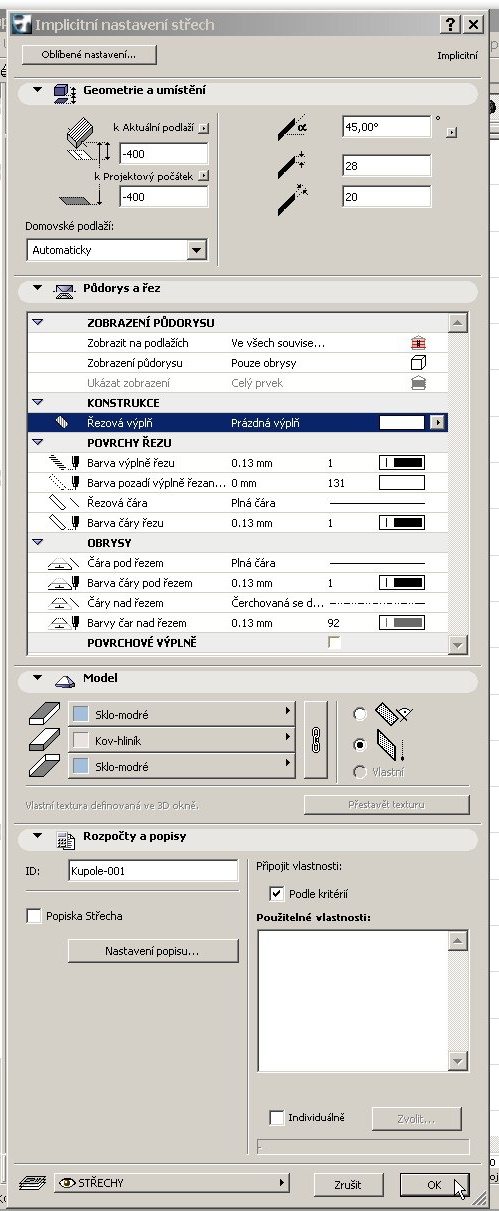The image size is (499, 1211).
Task: Click the Přestavět texturu button
Action: [x=386, y=805]
